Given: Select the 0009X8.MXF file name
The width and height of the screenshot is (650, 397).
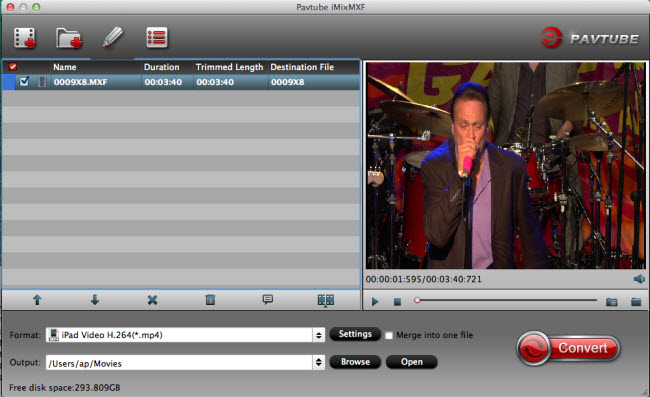Looking at the screenshot, I should point(80,82).
